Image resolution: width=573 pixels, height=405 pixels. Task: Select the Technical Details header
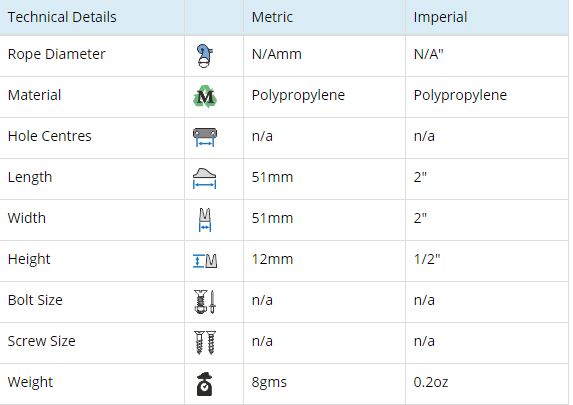point(62,17)
